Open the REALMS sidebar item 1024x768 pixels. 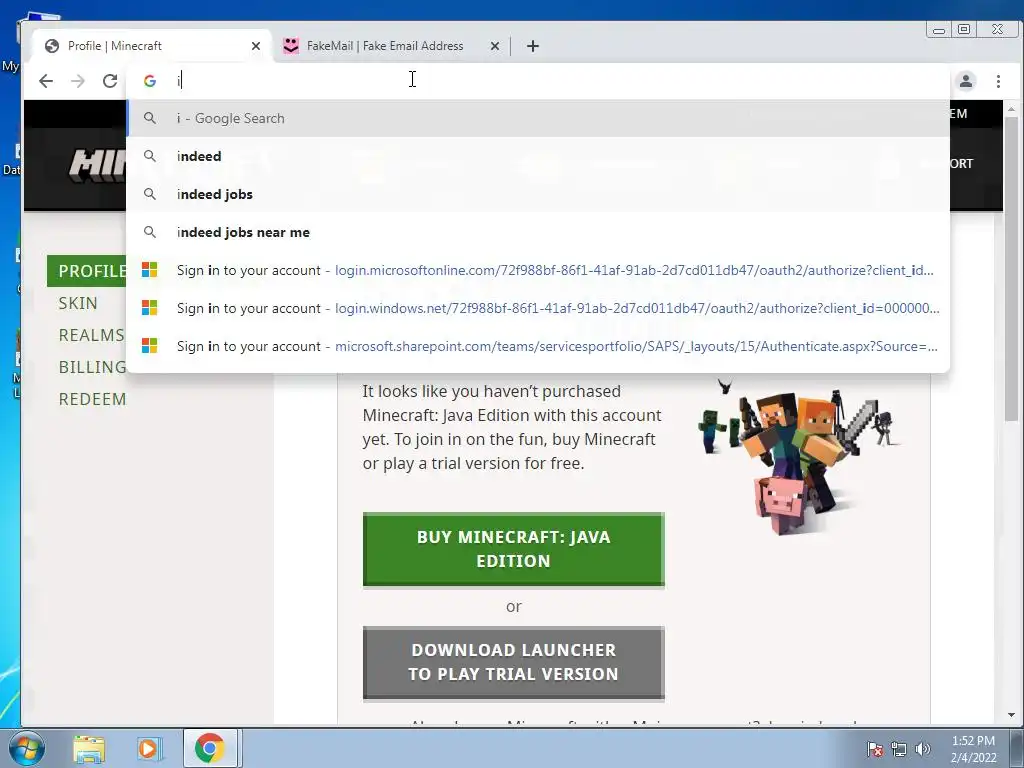pyautogui.click(x=91, y=335)
